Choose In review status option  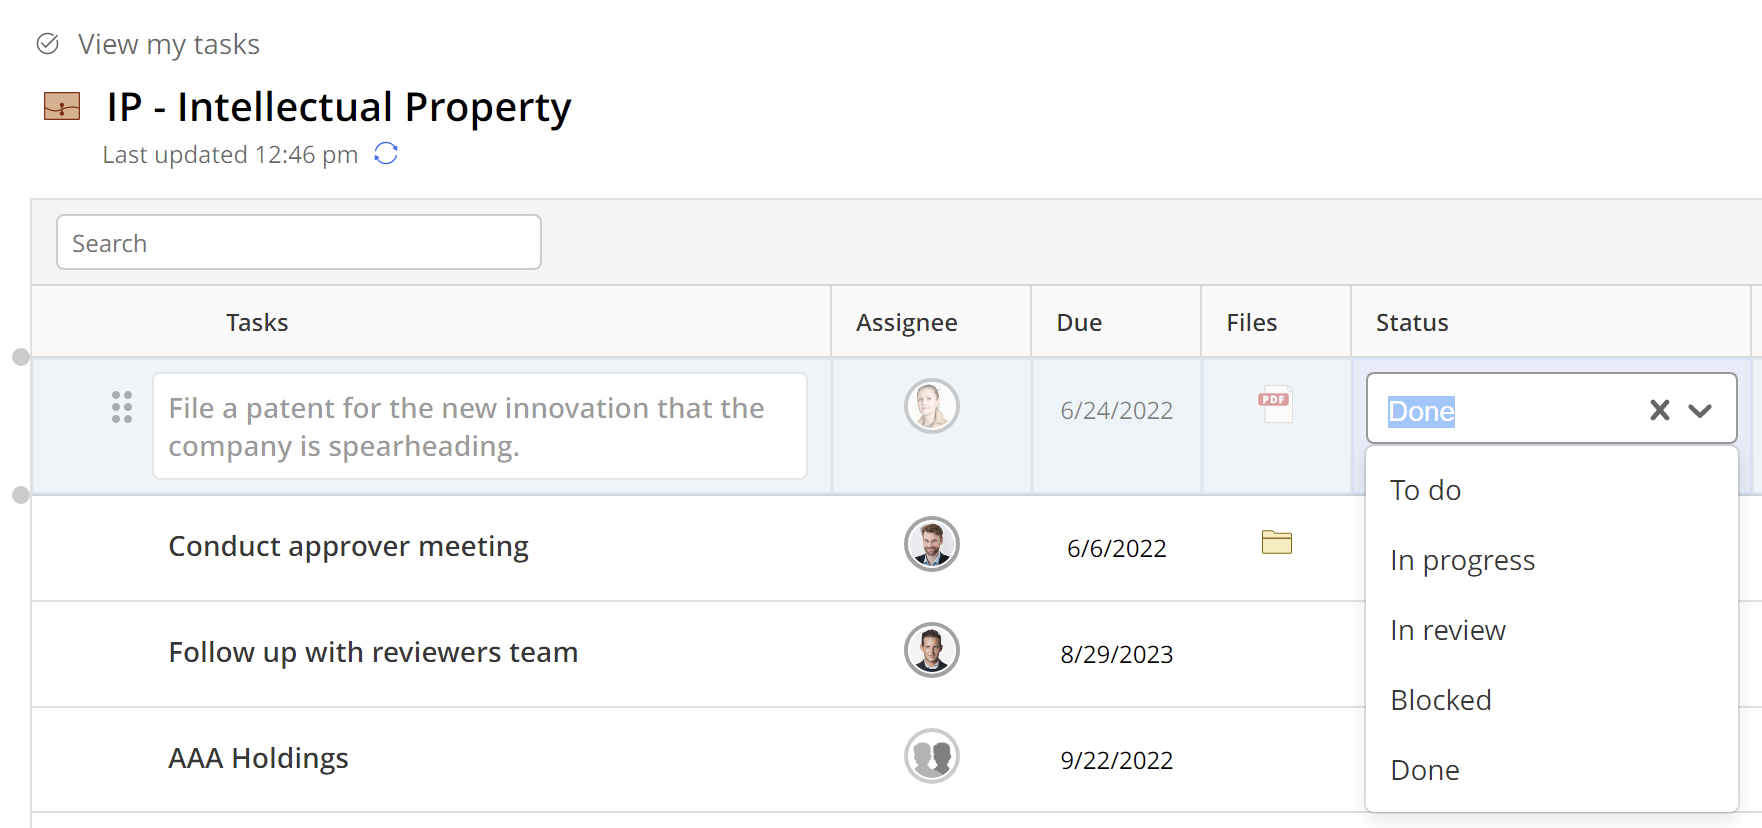pyautogui.click(x=1447, y=630)
